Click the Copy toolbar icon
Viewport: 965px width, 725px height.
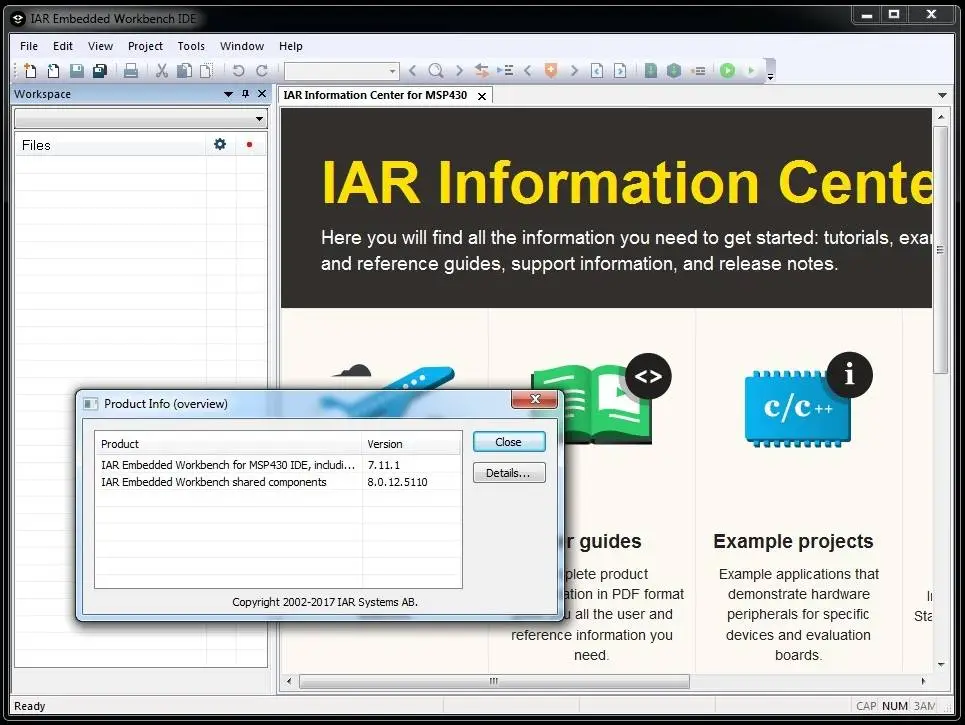point(184,71)
